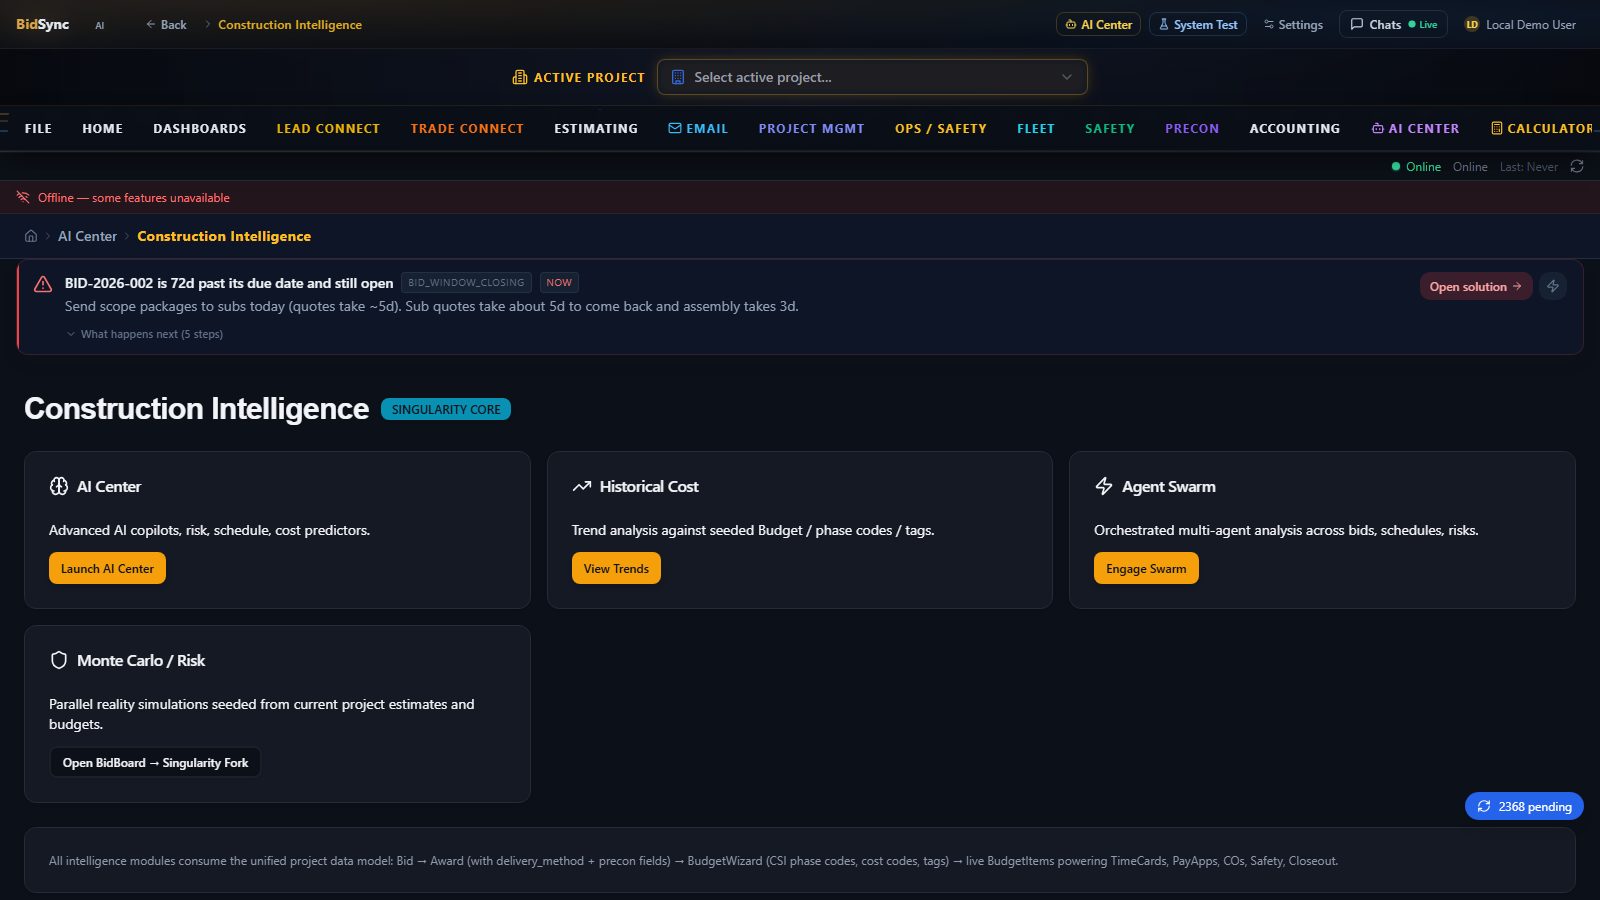Open the AI CENTER menu in nav bar

pyautogui.click(x=1415, y=128)
